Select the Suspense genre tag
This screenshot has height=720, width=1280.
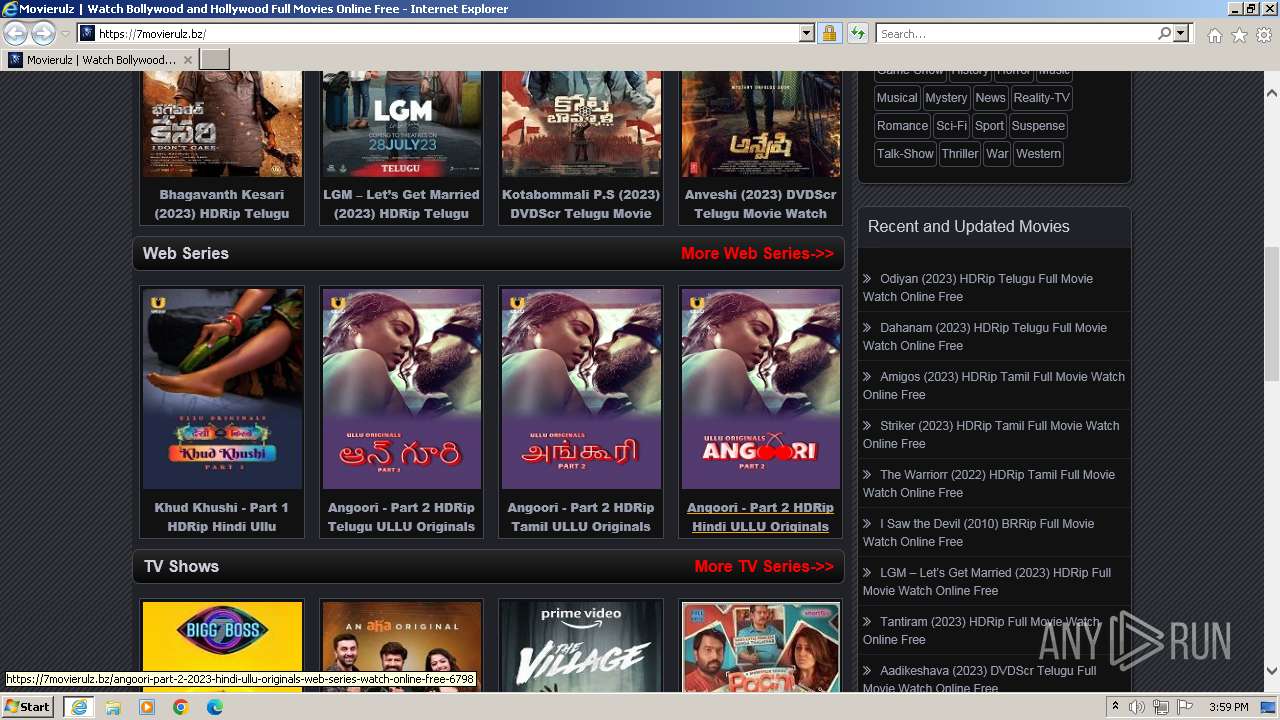[1038, 126]
